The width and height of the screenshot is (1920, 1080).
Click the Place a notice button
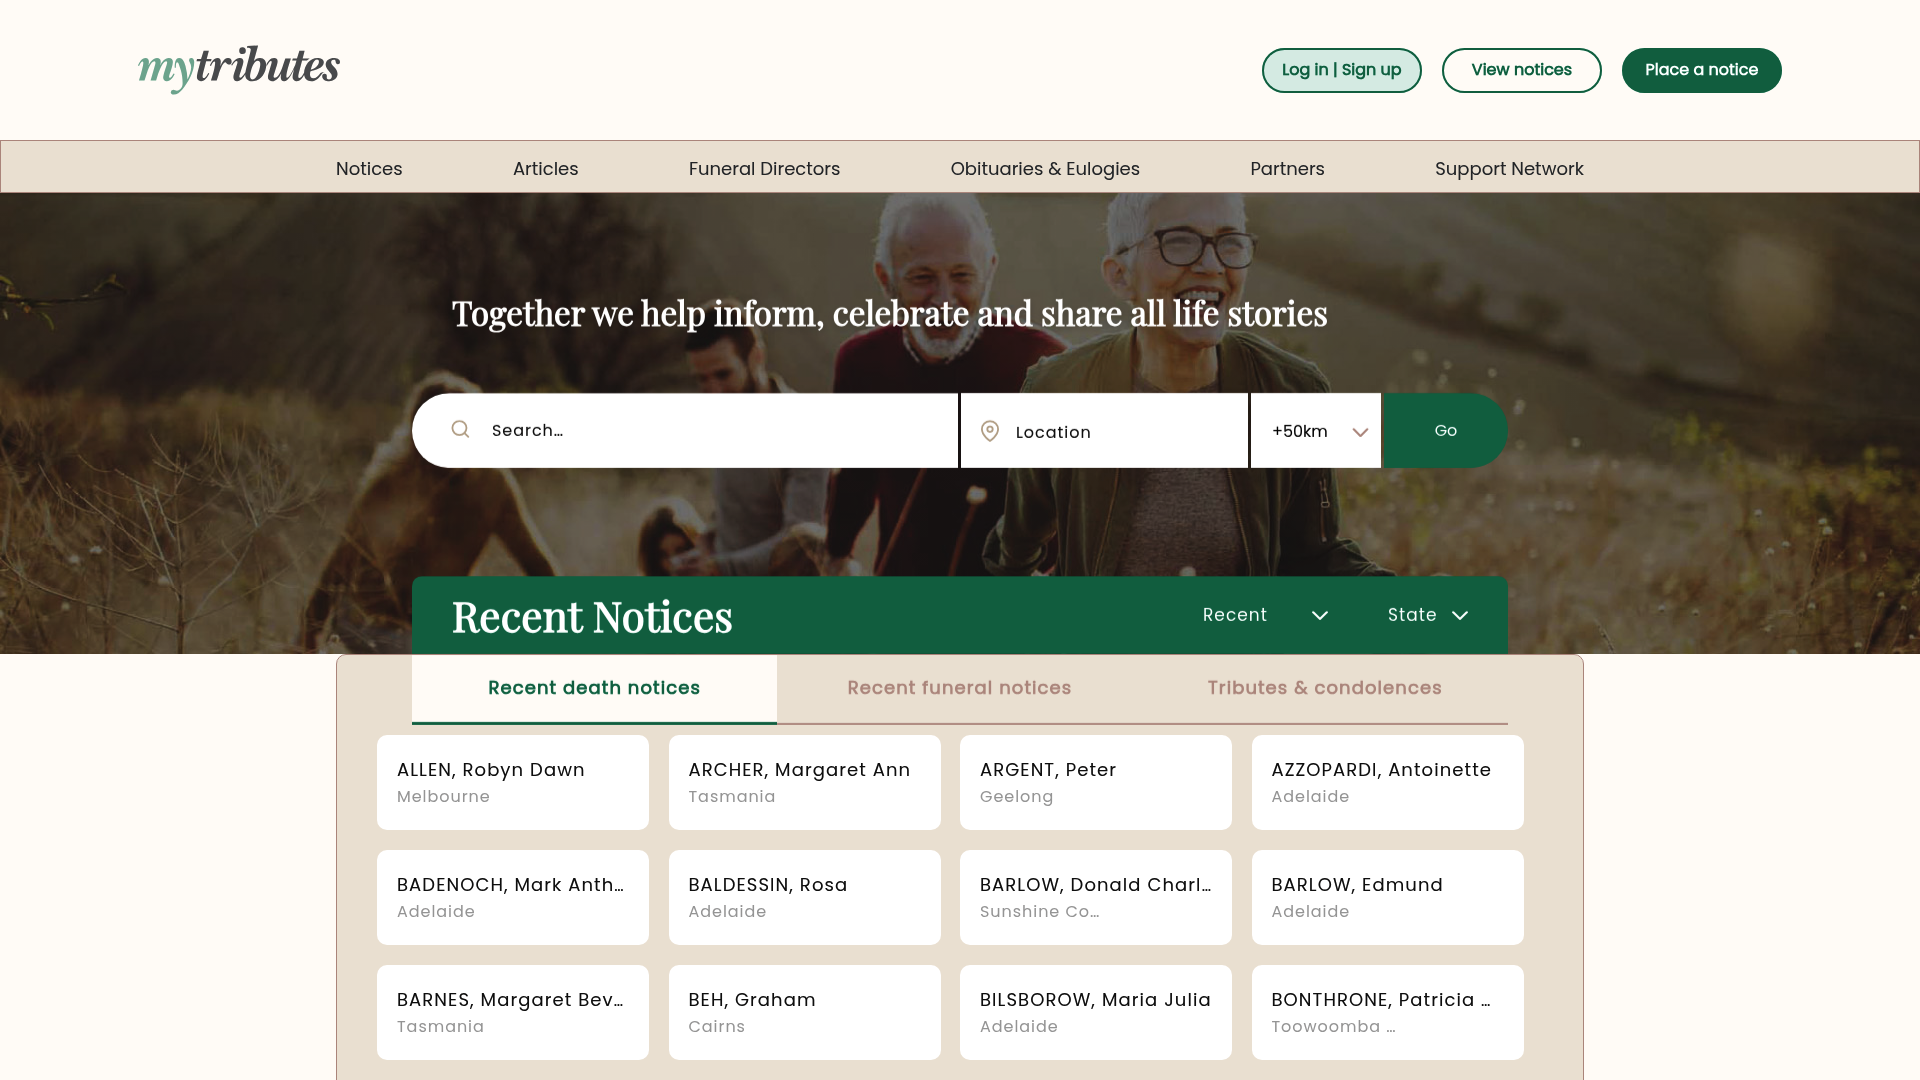pyautogui.click(x=1701, y=70)
